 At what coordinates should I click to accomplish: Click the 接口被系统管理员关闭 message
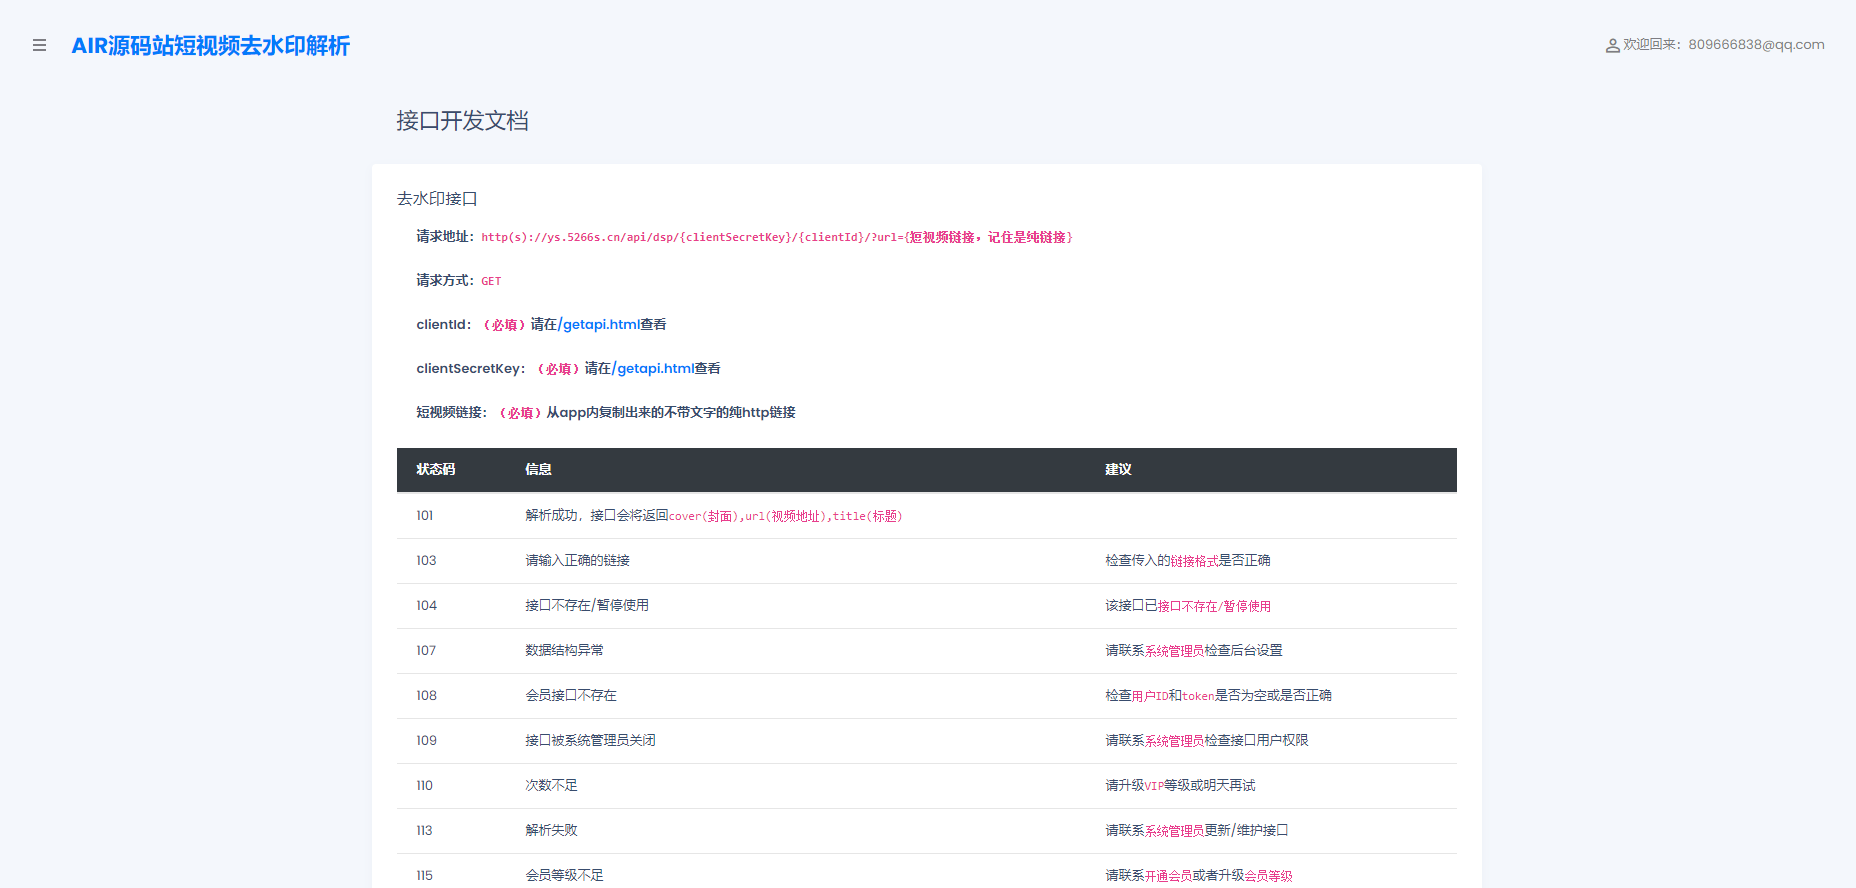(590, 741)
